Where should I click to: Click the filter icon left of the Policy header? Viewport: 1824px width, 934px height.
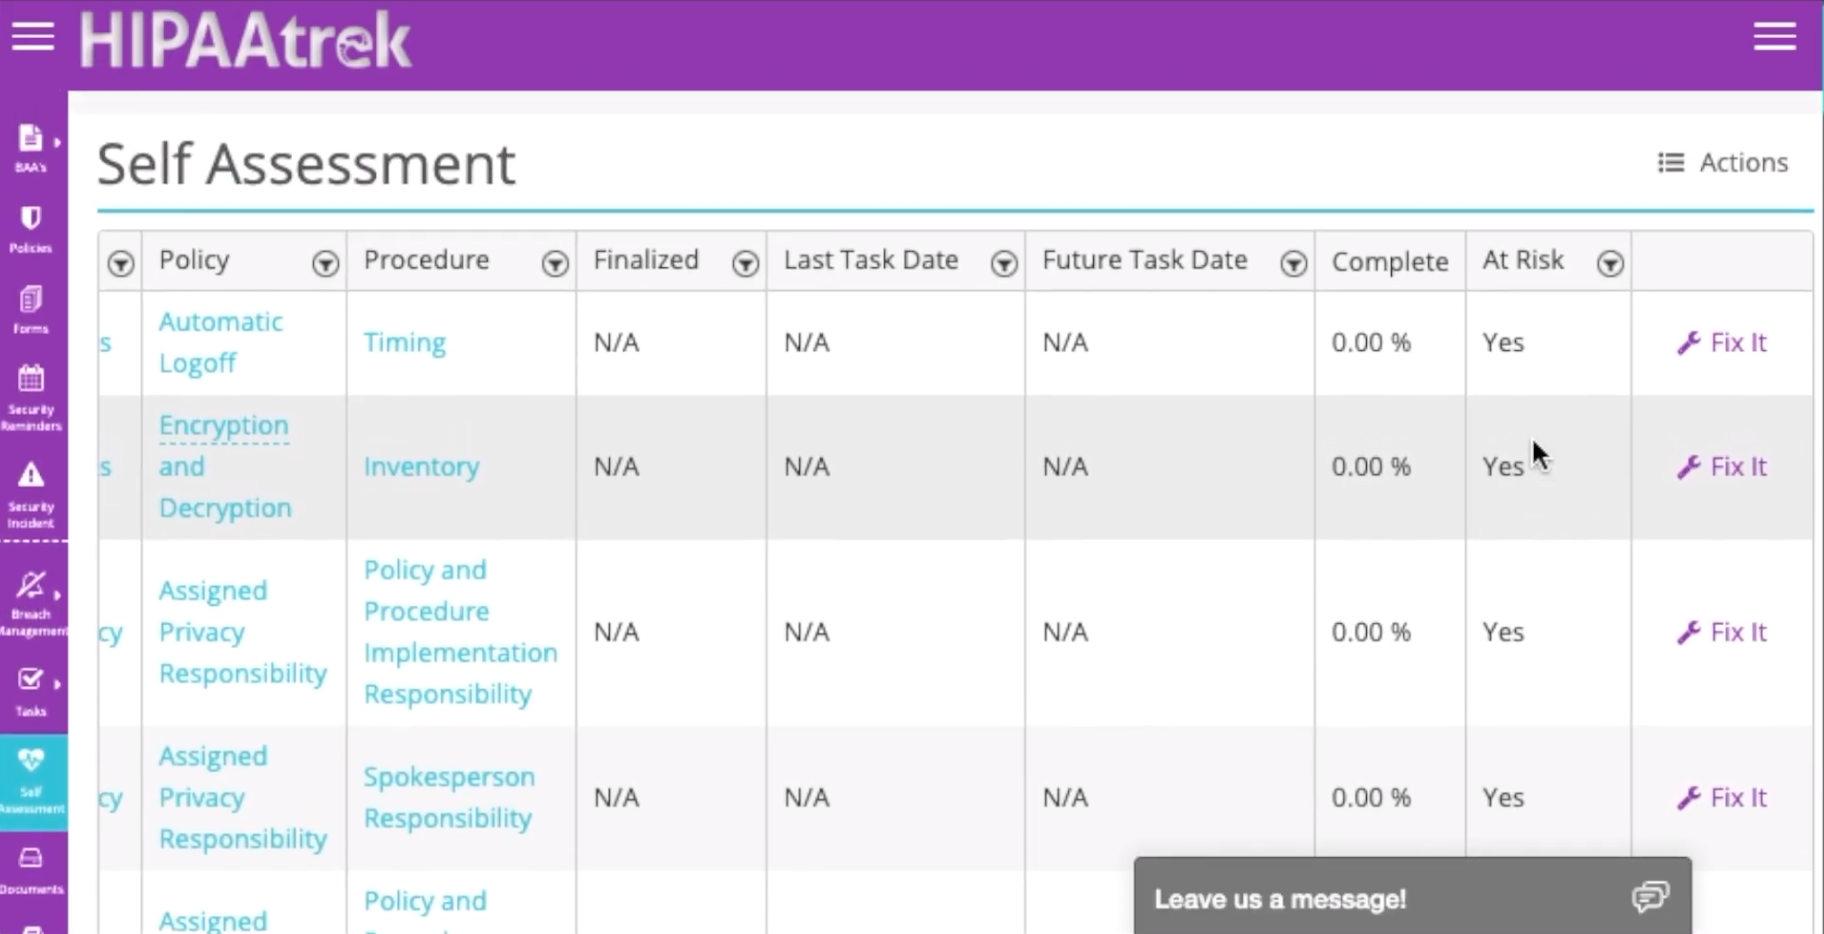point(121,263)
